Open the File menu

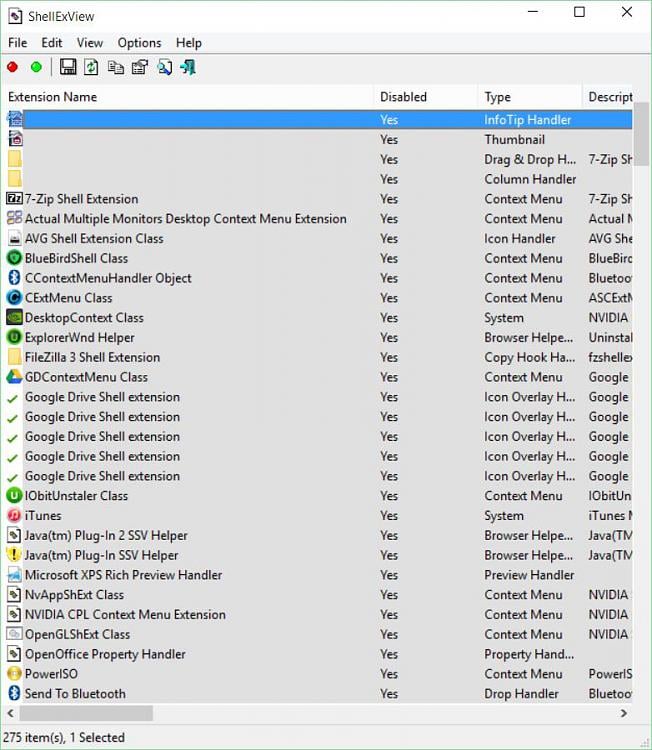click(18, 43)
